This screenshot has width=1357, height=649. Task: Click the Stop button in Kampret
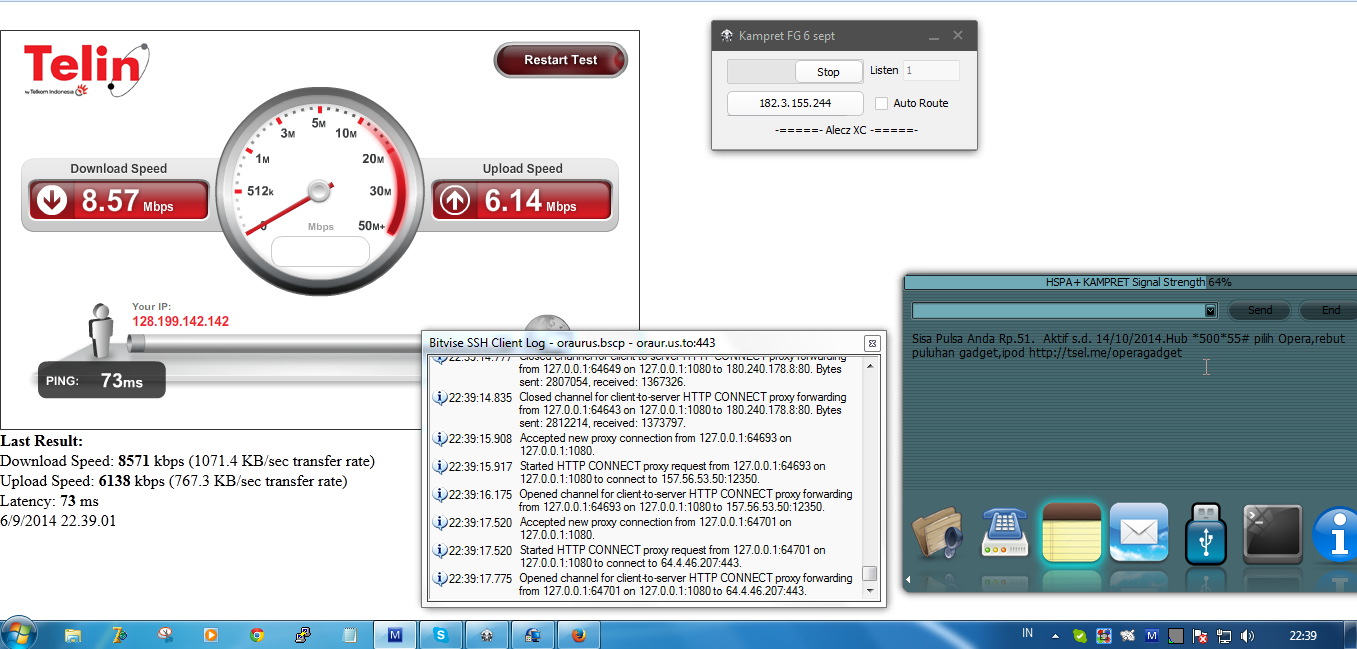pos(828,72)
